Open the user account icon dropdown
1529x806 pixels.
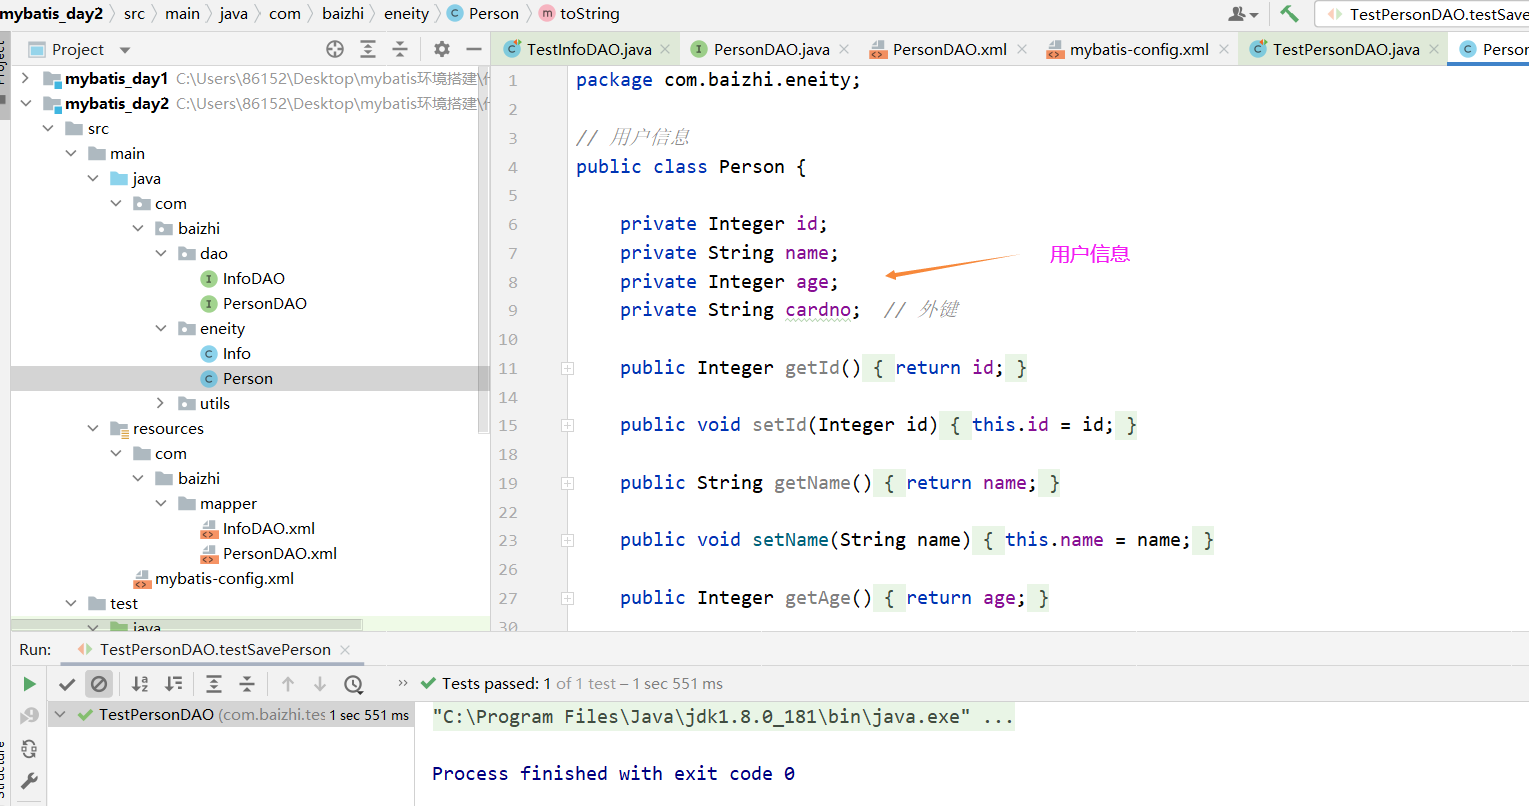point(1242,14)
